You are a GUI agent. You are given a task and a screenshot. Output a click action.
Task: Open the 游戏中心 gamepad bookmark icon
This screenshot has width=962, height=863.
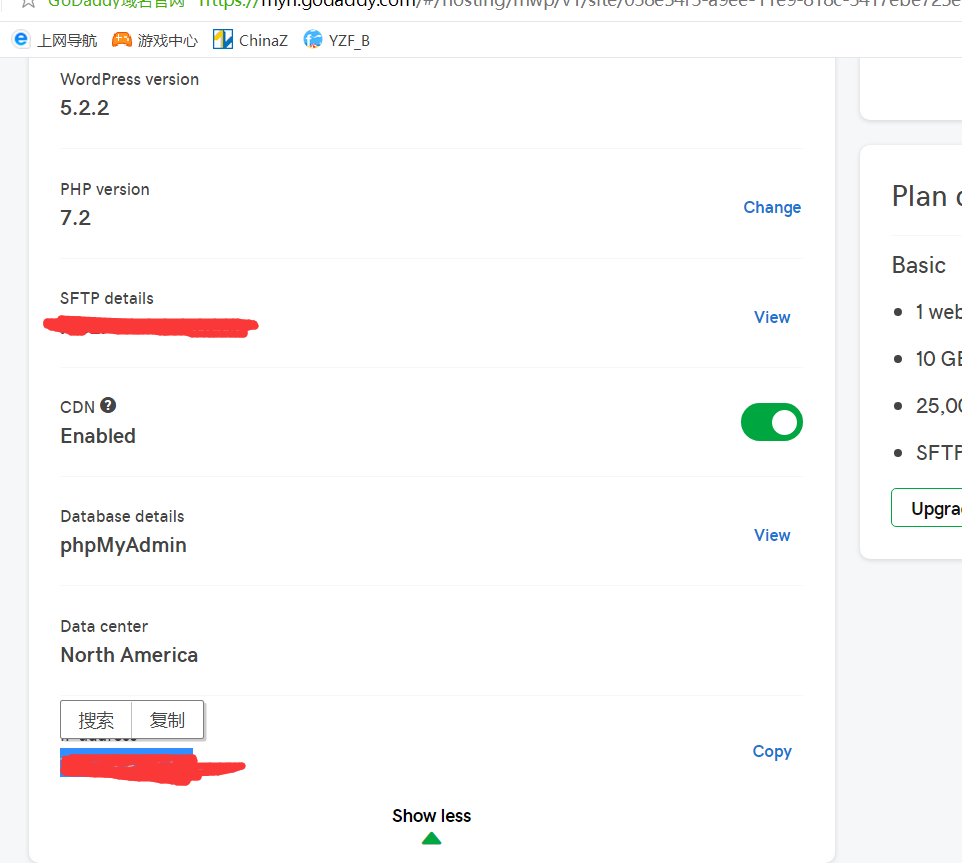pos(121,40)
